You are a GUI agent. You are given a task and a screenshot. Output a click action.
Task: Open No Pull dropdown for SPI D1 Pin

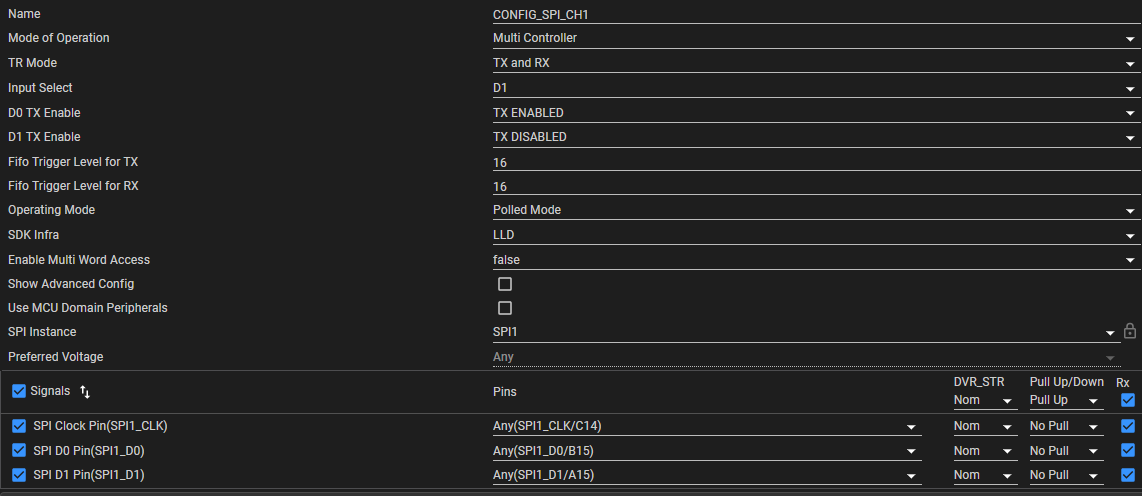click(1066, 476)
